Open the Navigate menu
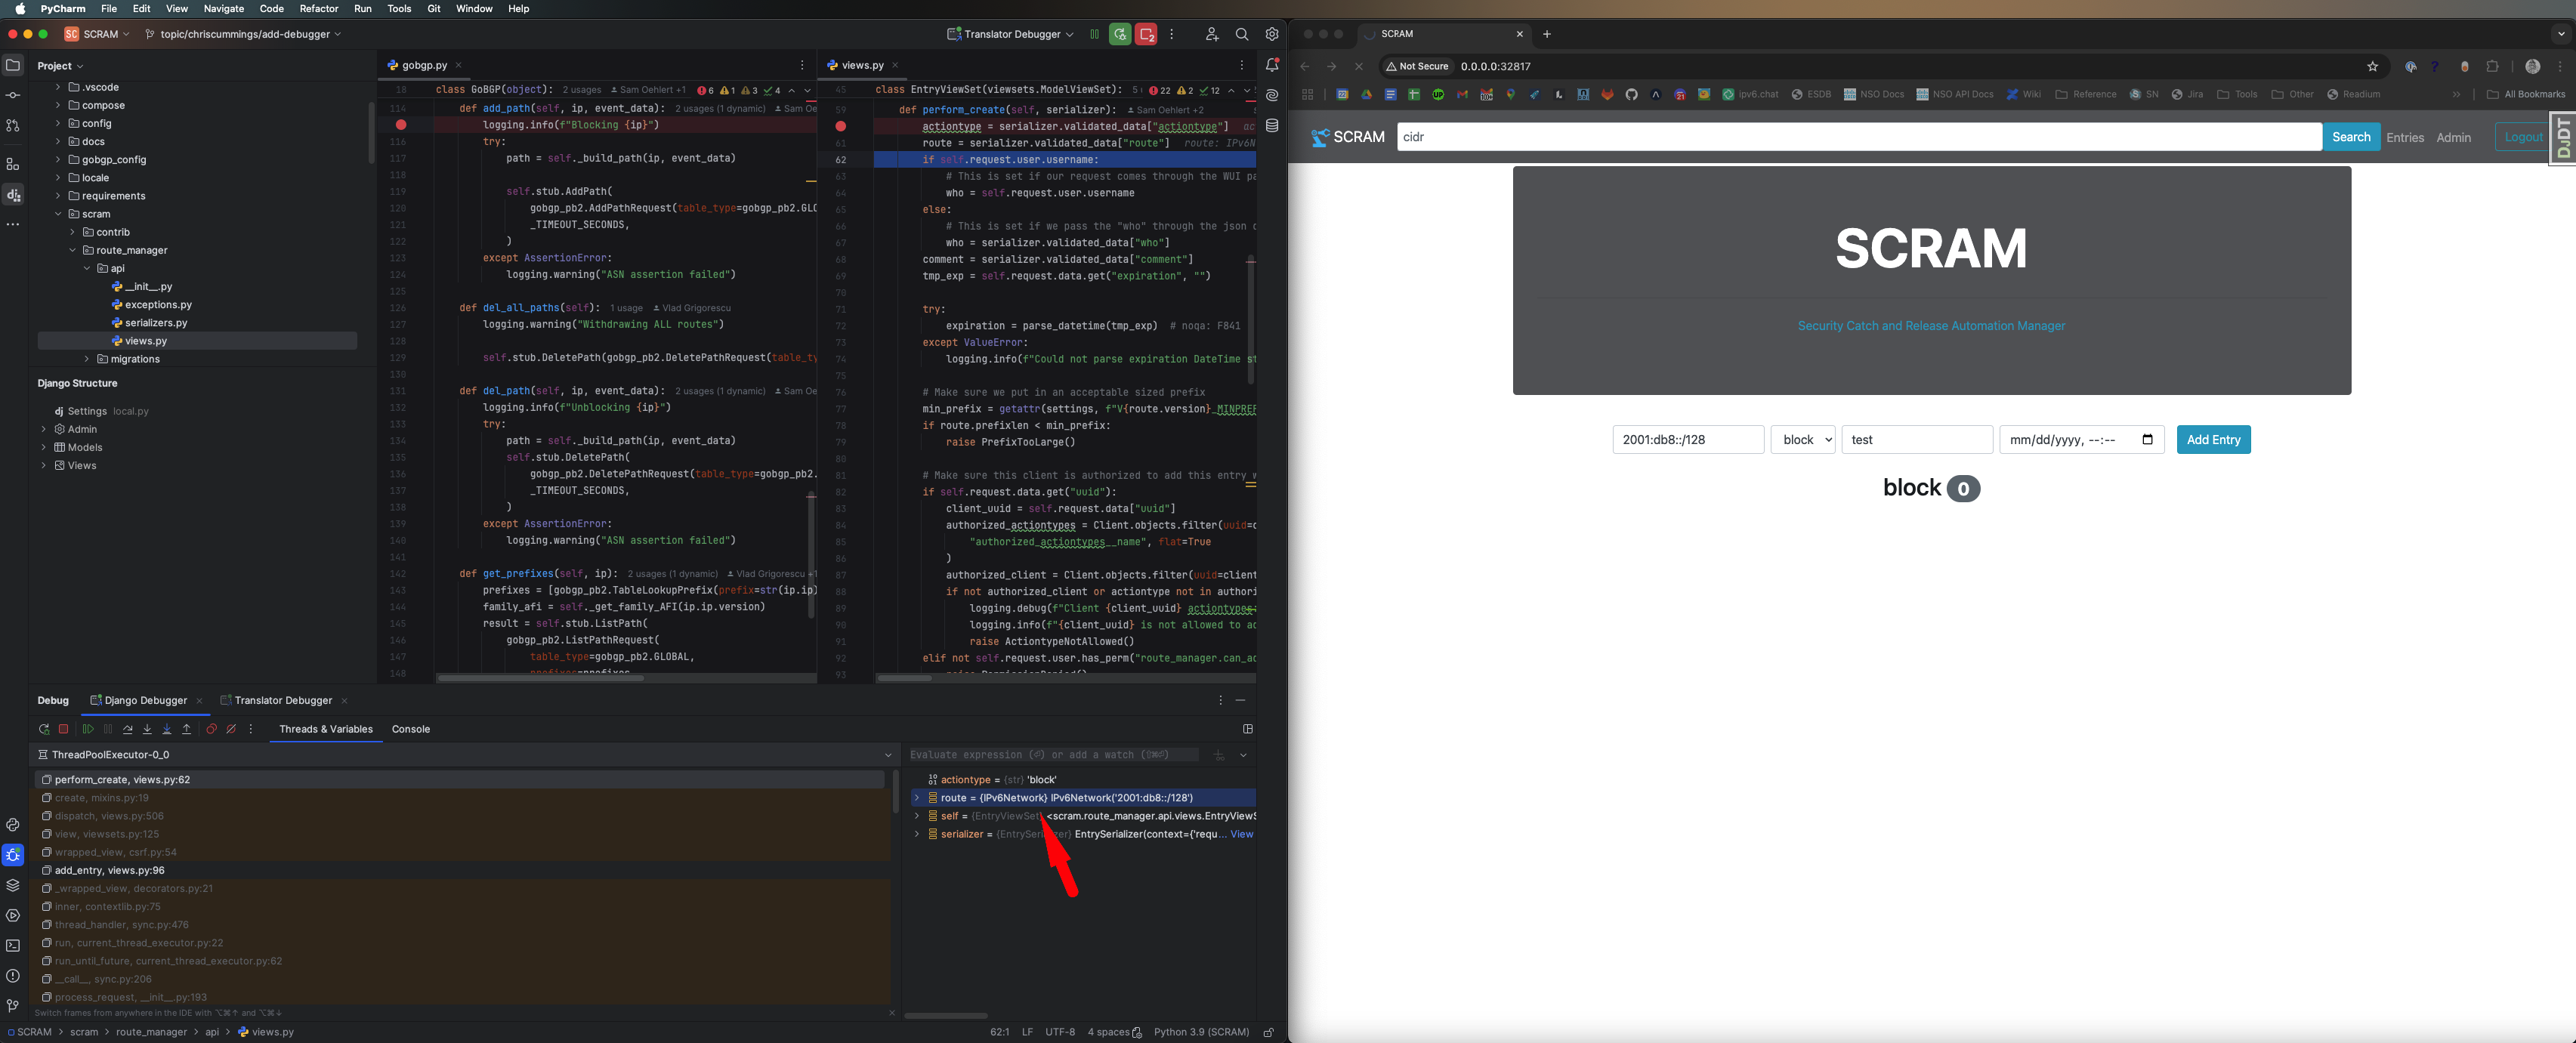 [x=223, y=8]
